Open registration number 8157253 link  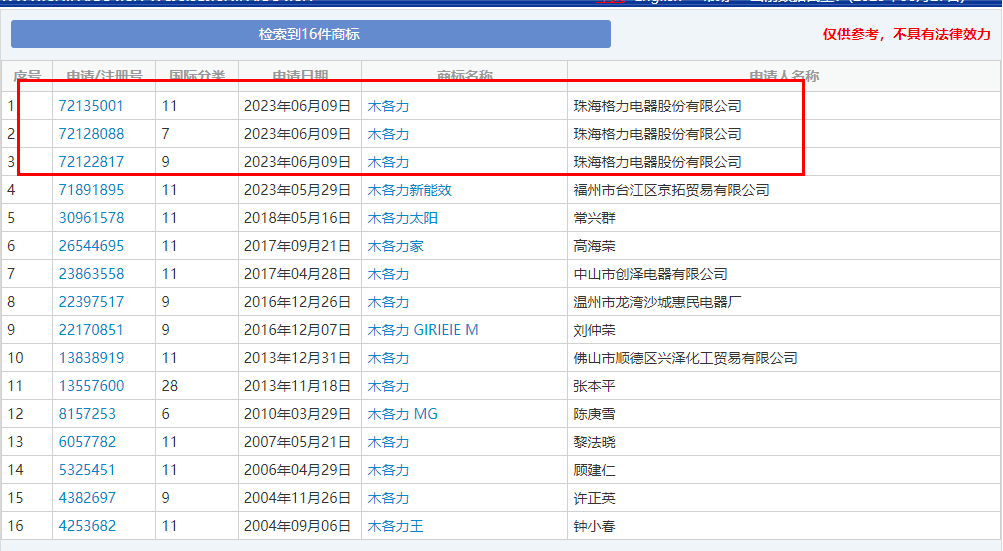pyautogui.click(x=87, y=414)
